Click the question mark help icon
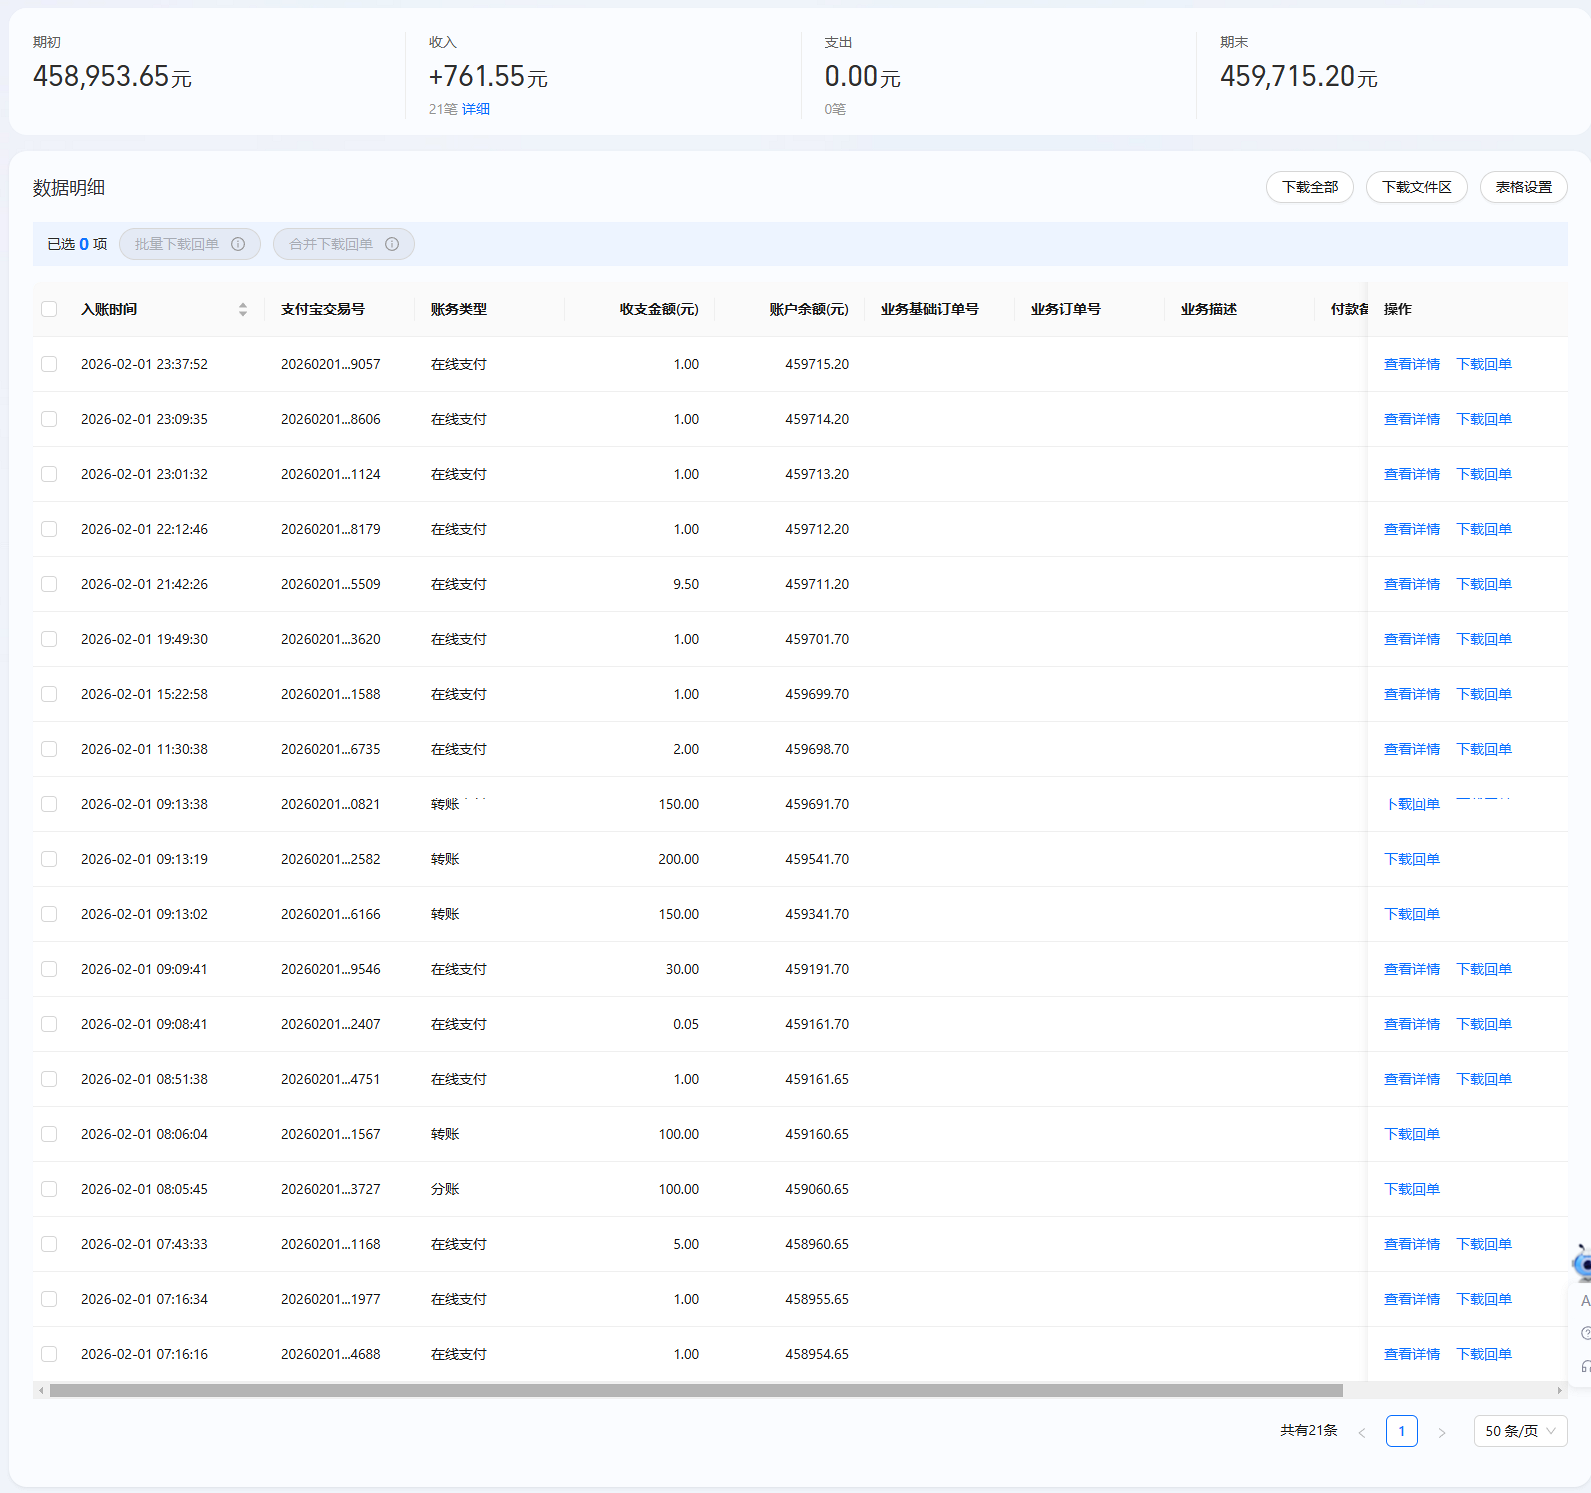Viewport: 1591px width, 1493px height. pyautogui.click(x=1585, y=1333)
